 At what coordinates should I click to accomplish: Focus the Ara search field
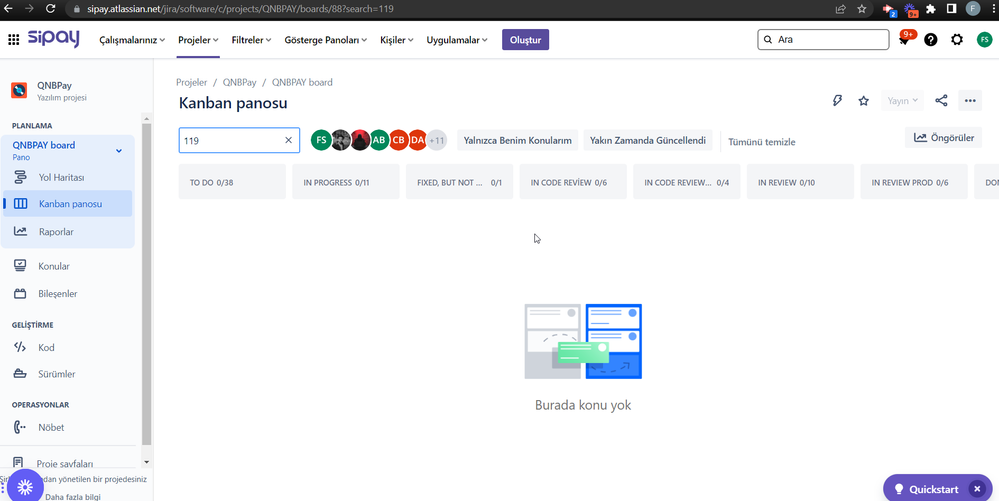823,40
